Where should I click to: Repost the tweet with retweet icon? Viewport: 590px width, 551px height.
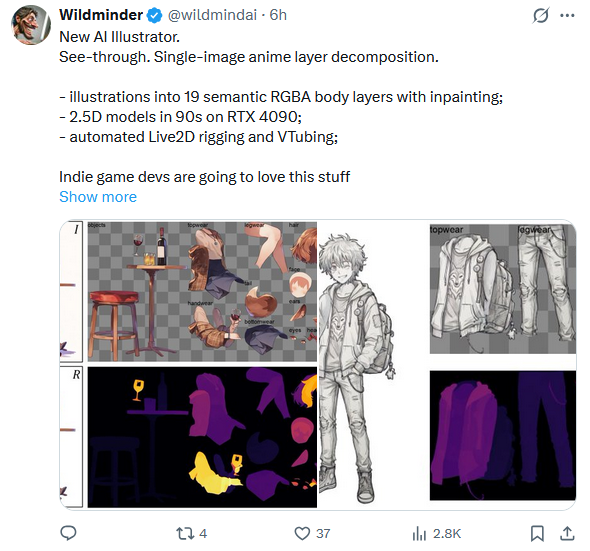[185, 533]
